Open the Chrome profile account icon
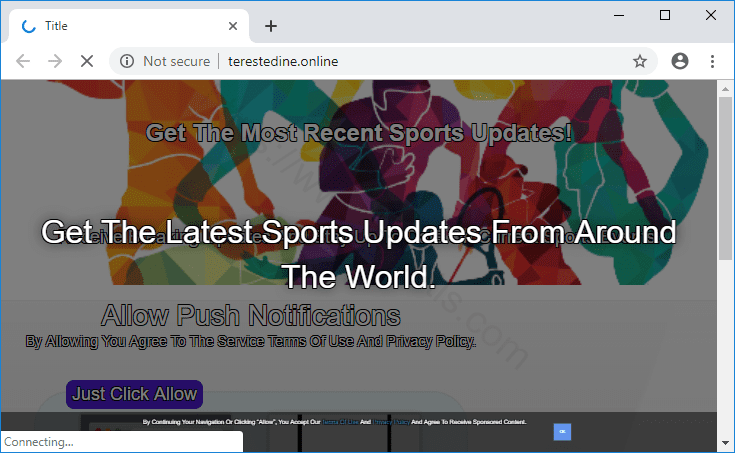 [681, 61]
